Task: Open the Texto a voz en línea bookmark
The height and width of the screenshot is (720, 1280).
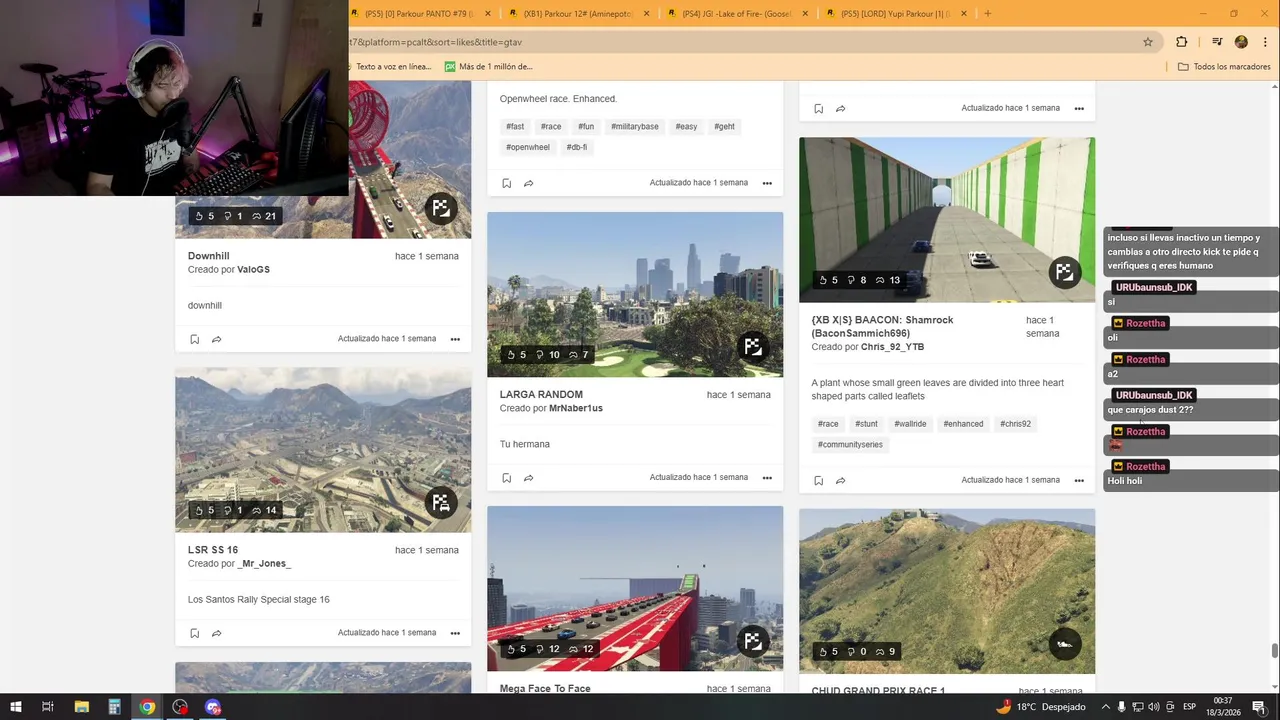Action: (x=390, y=67)
